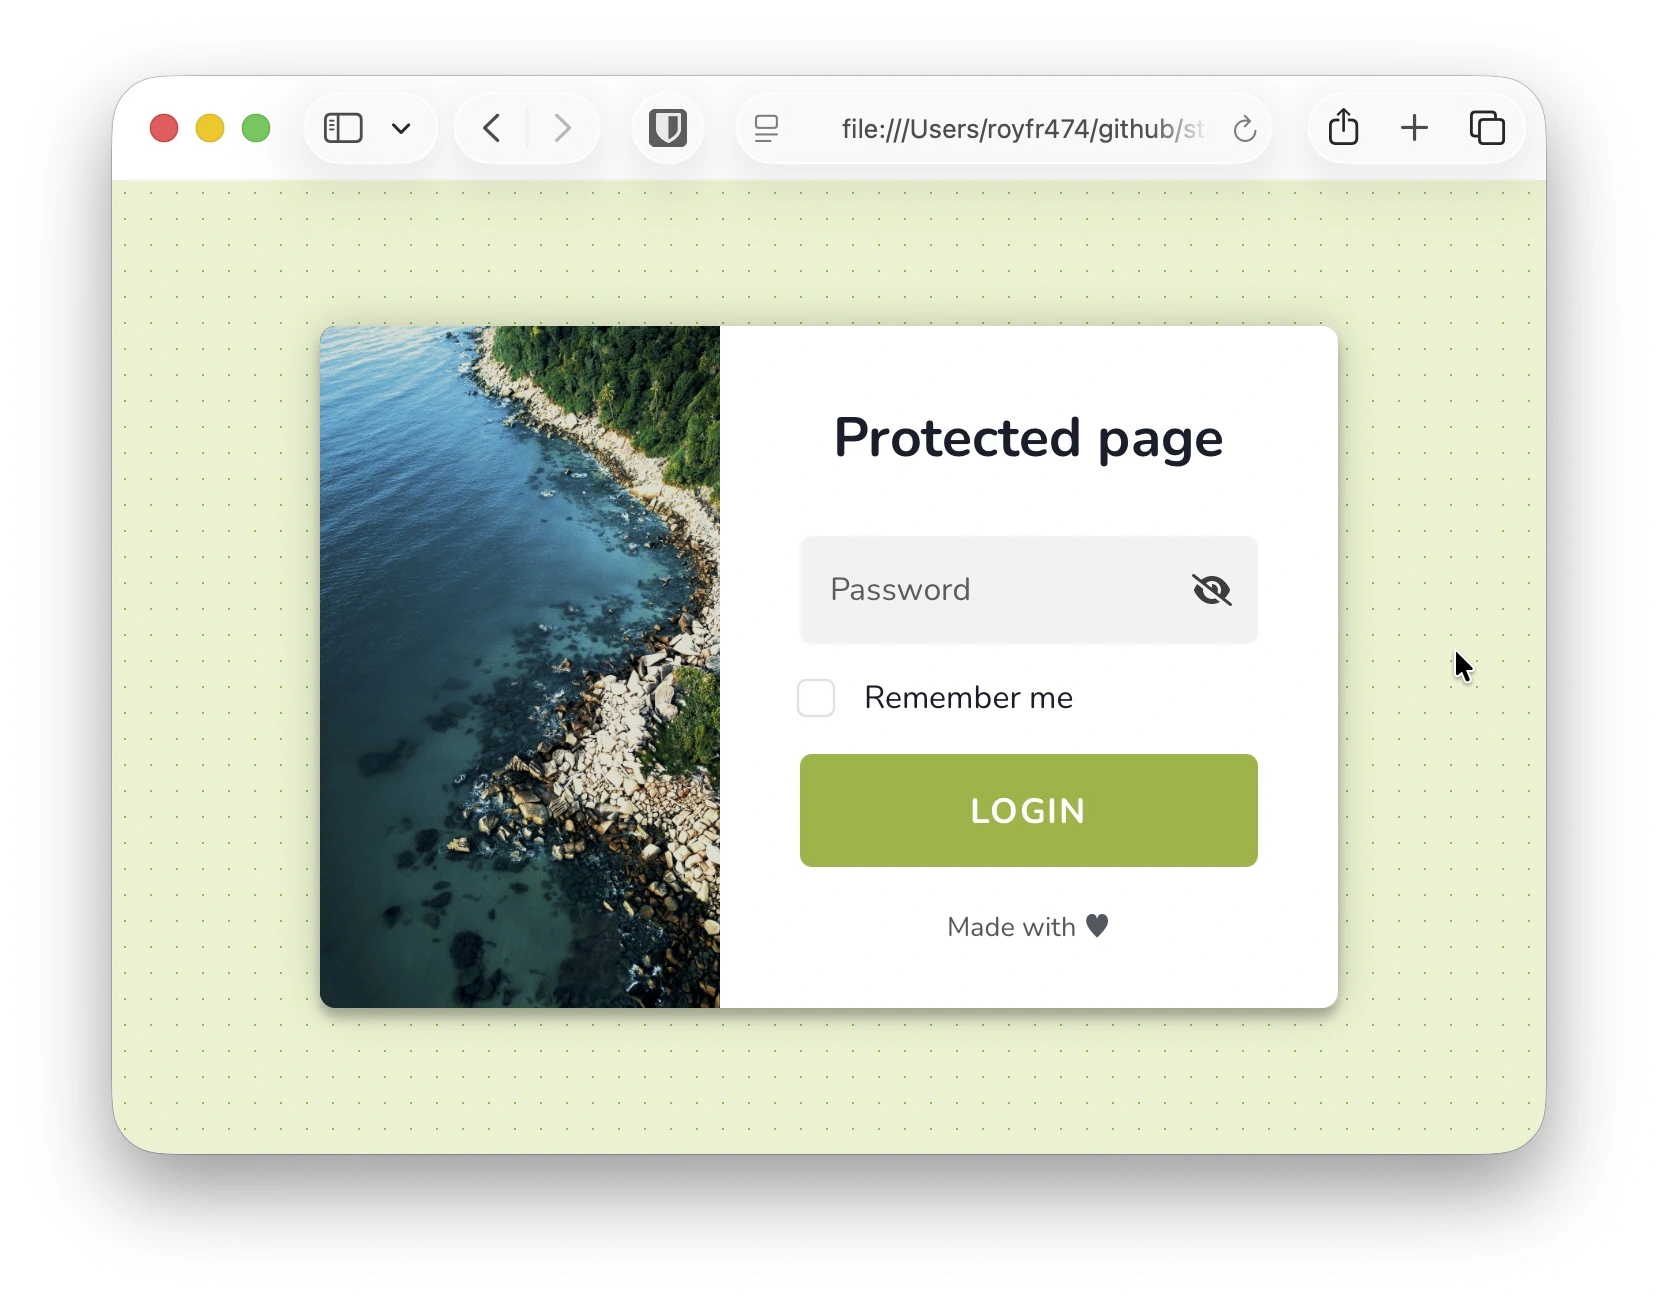Enable the Remember me checkbox
Image resolution: width=1658 pixels, height=1302 pixels.
point(816,698)
